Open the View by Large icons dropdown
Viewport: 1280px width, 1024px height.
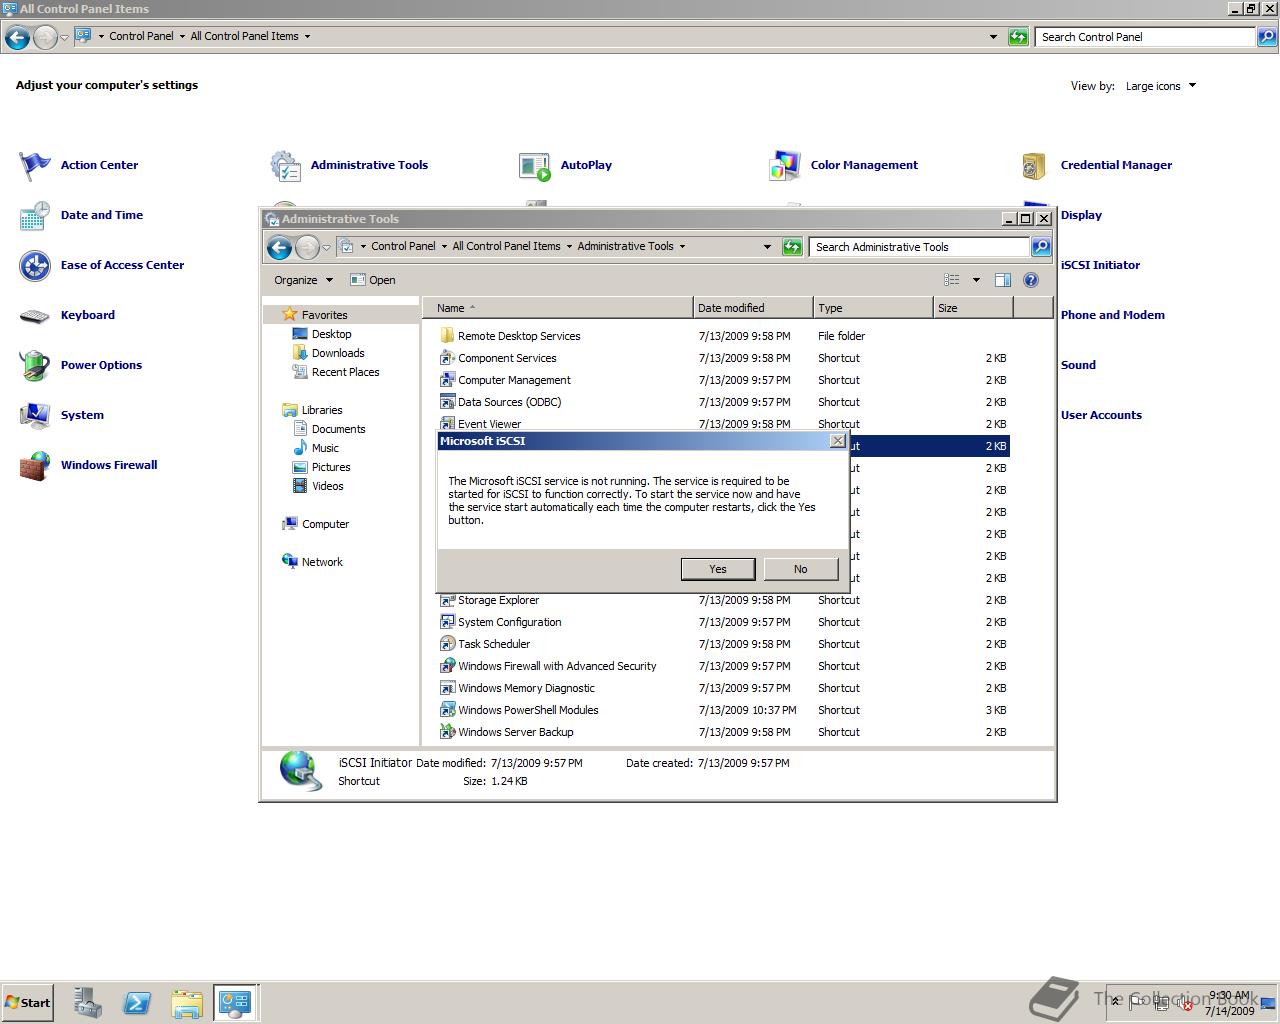coord(1160,86)
